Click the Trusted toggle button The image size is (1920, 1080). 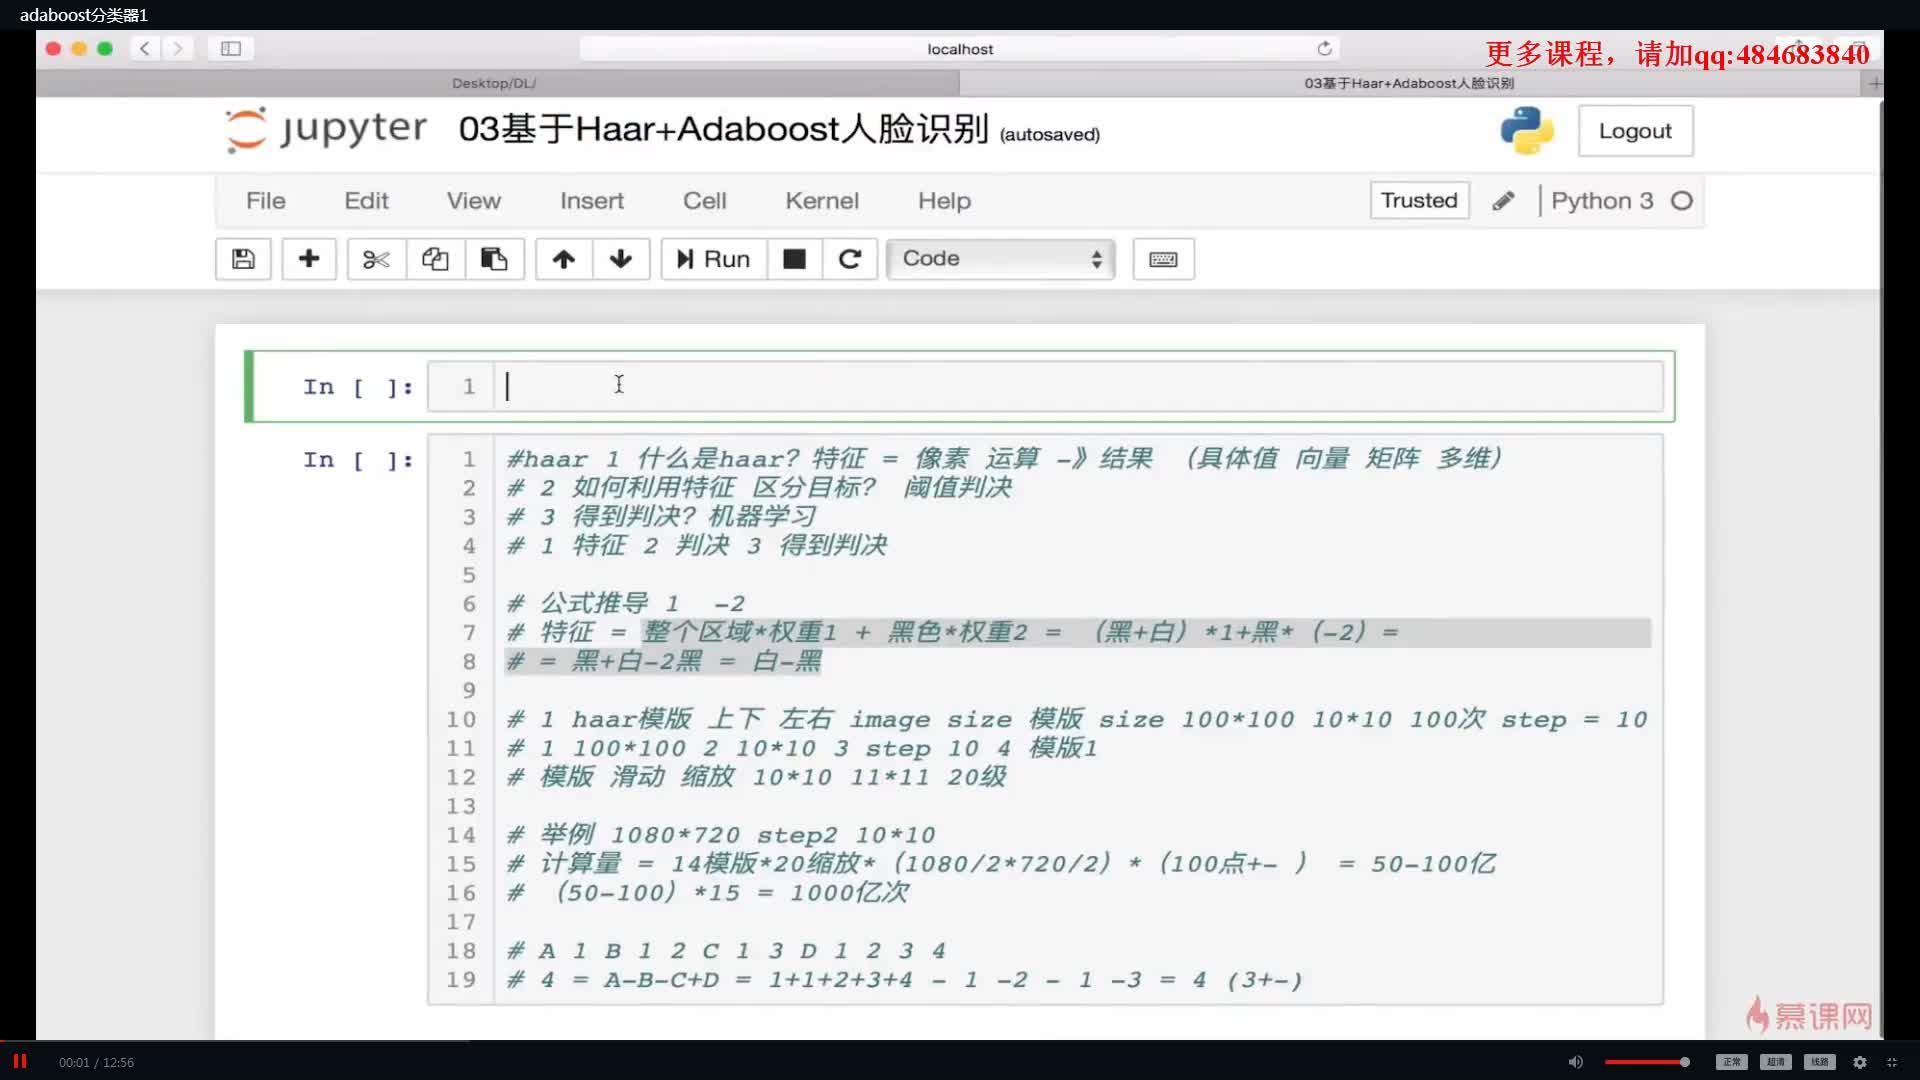coord(1418,199)
